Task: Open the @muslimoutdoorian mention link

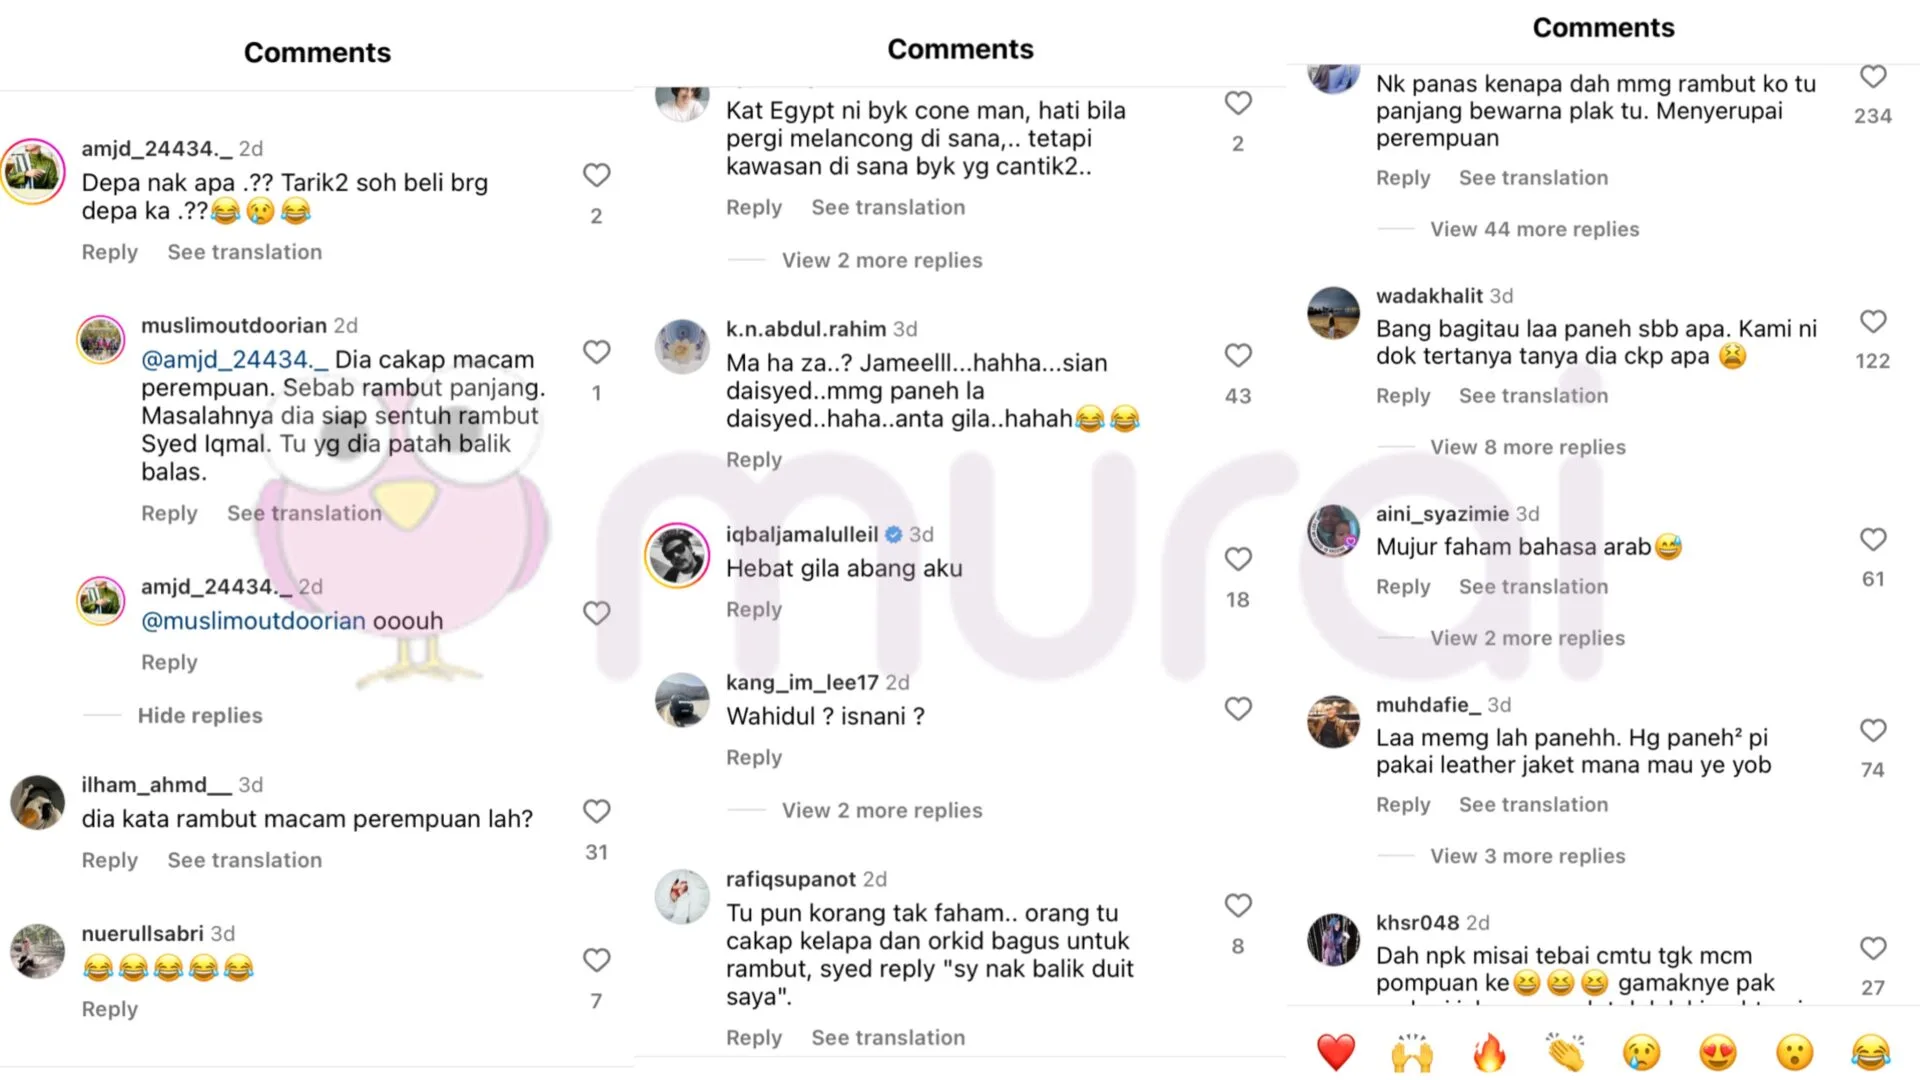Action: coord(253,620)
